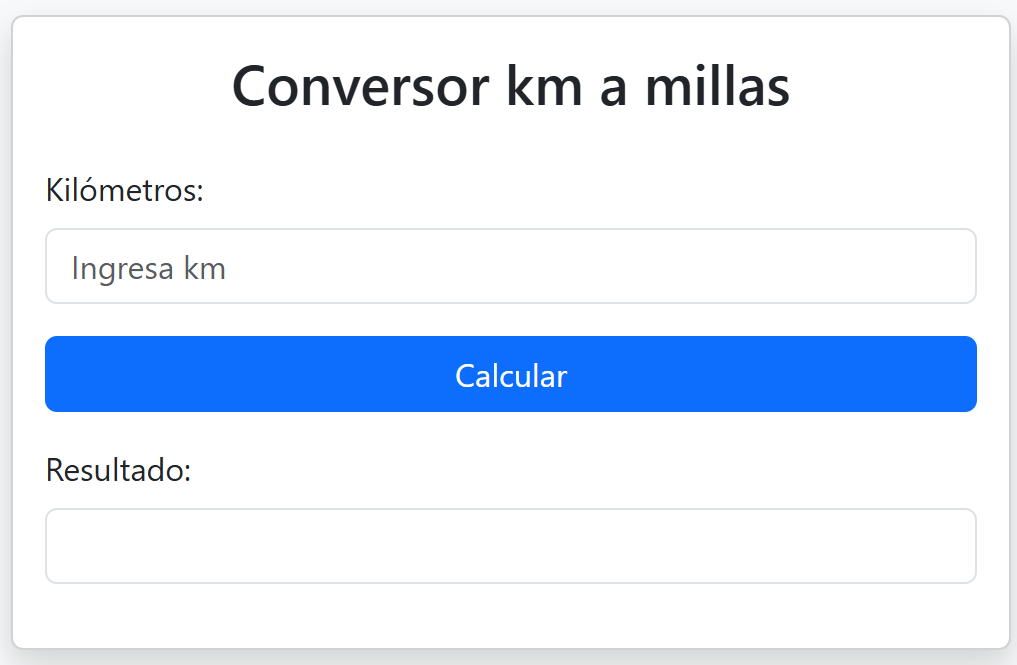Select the Resultado output field
1017x665 pixels.
(510, 546)
